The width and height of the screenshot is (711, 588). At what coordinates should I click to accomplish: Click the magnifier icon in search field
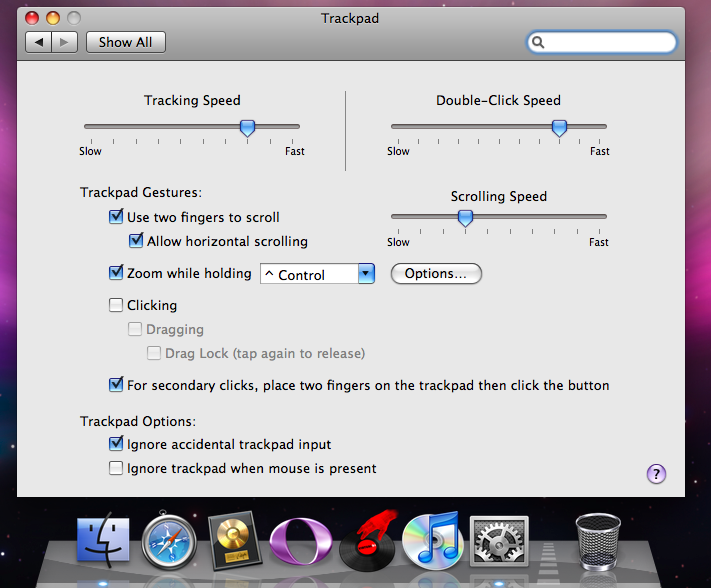[538, 42]
